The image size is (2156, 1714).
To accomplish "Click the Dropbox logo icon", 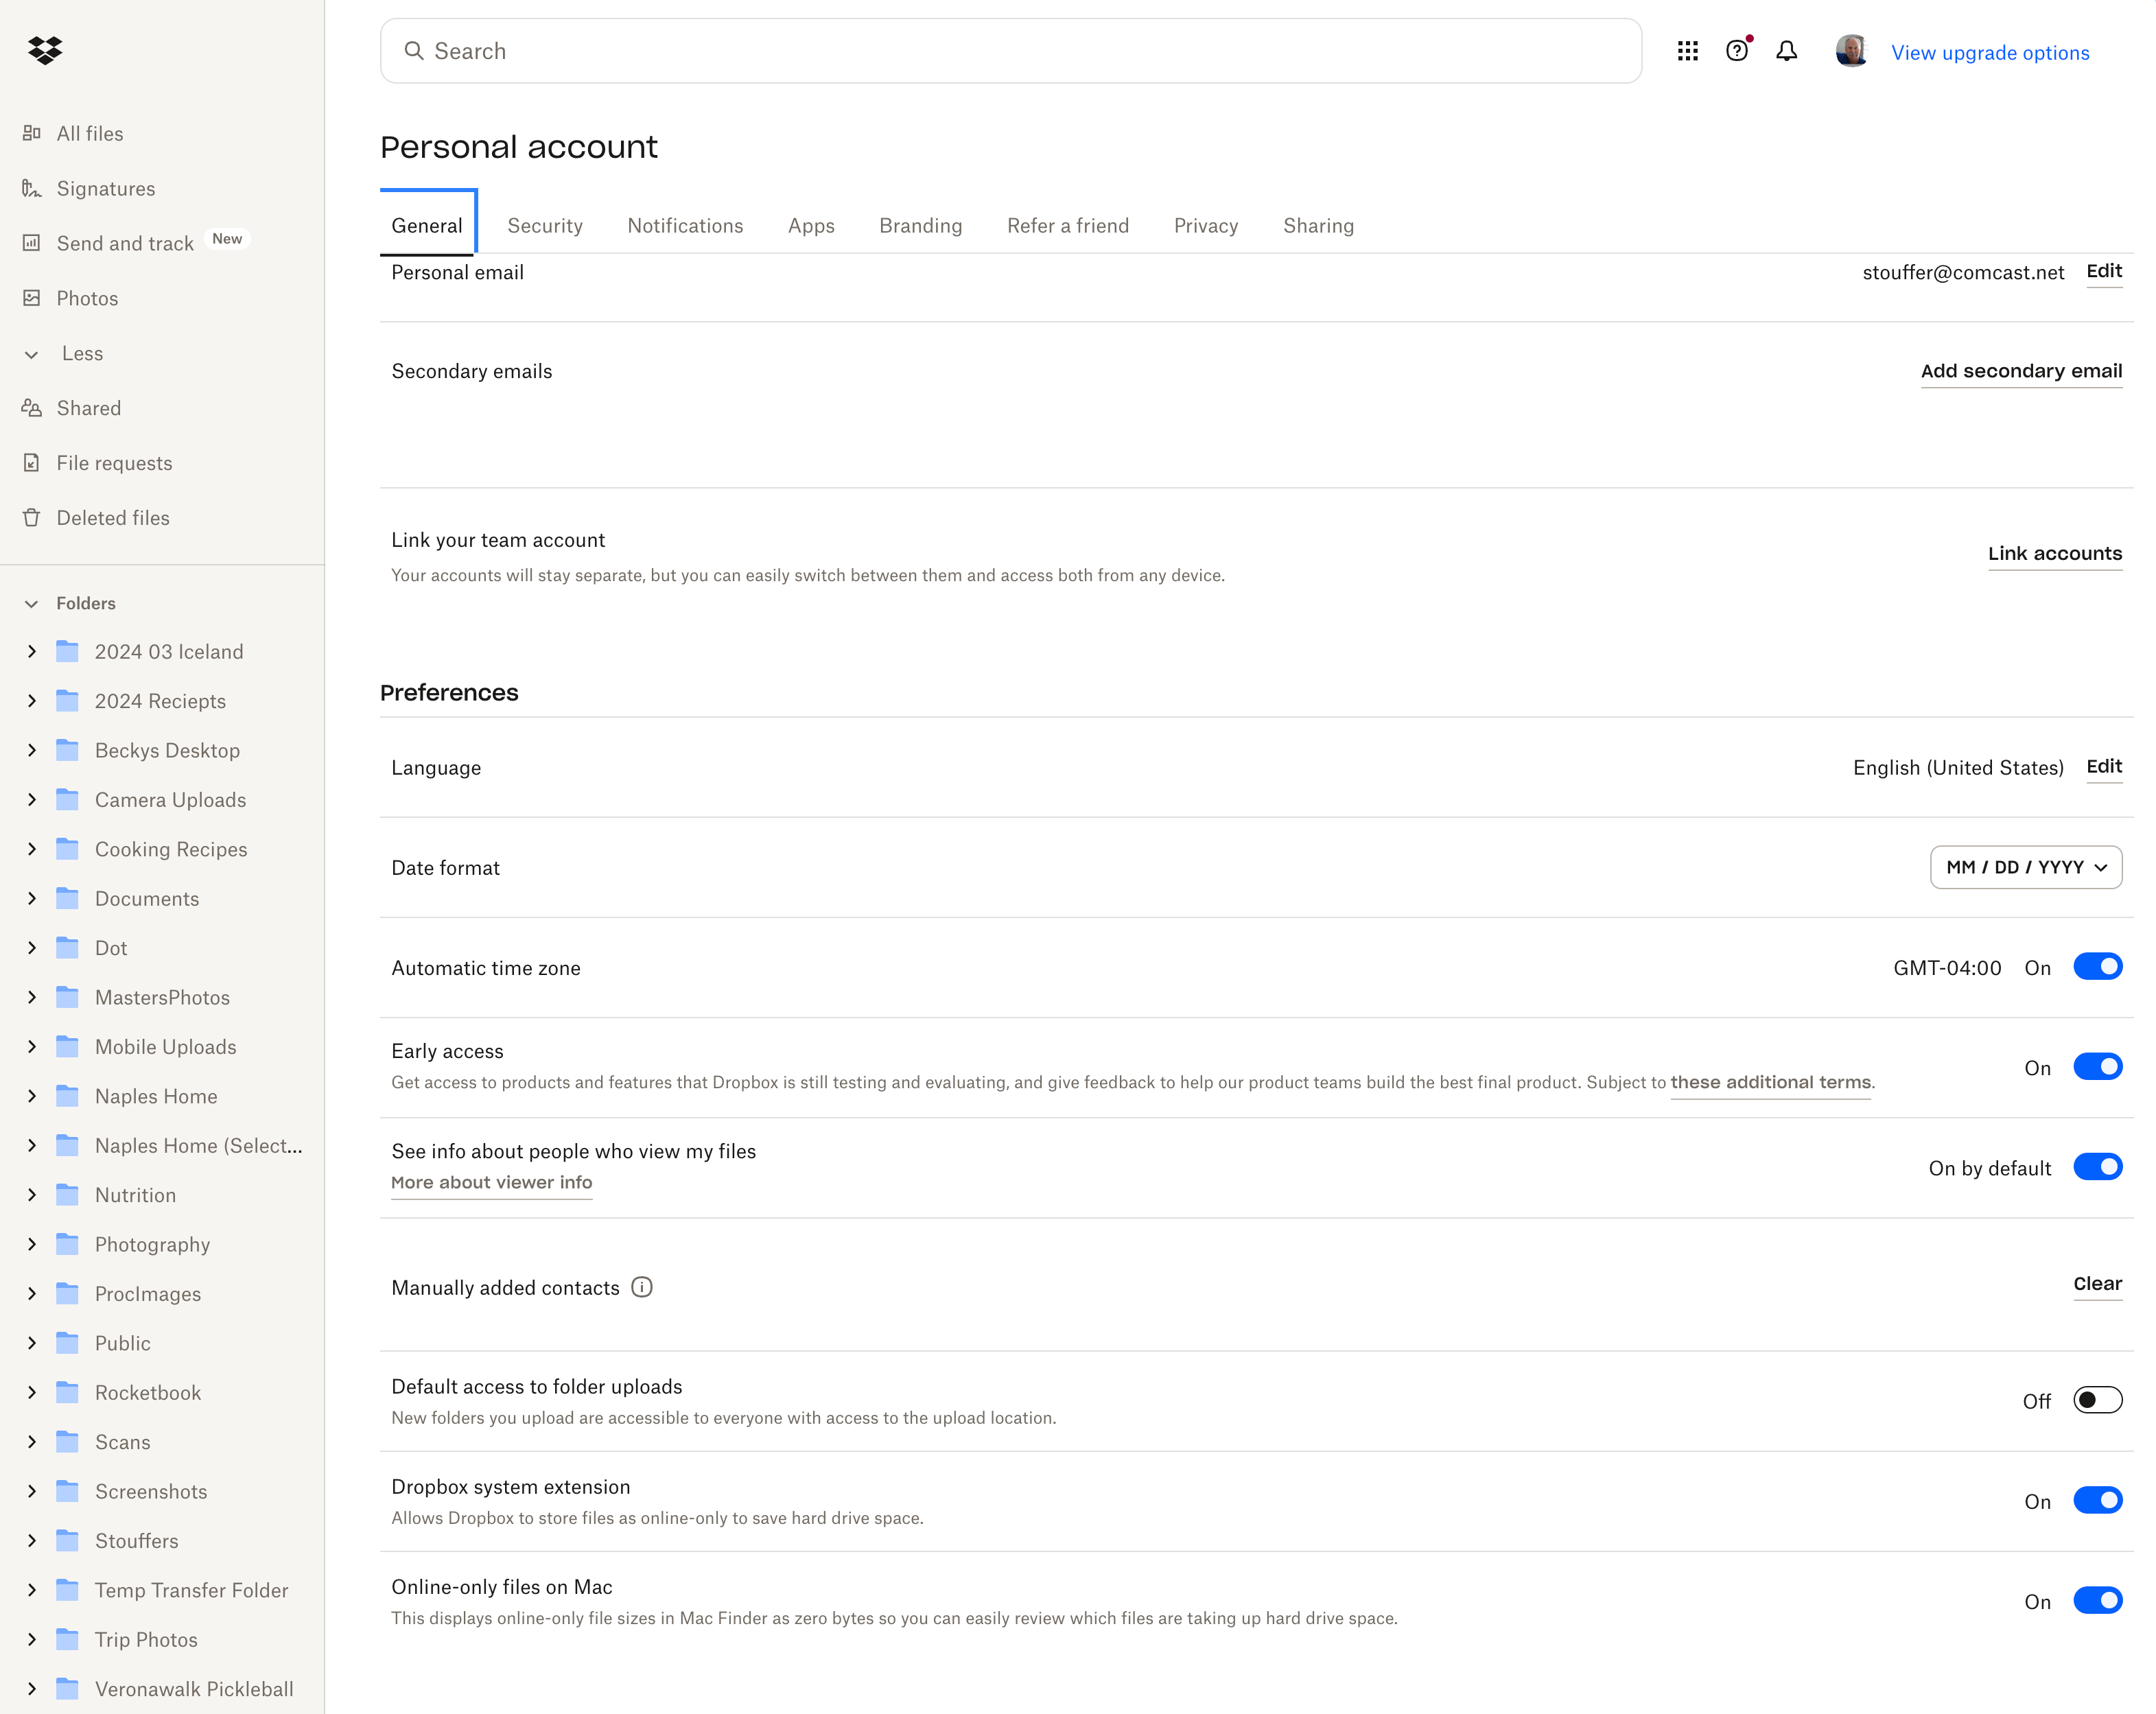I will click(45, 50).
